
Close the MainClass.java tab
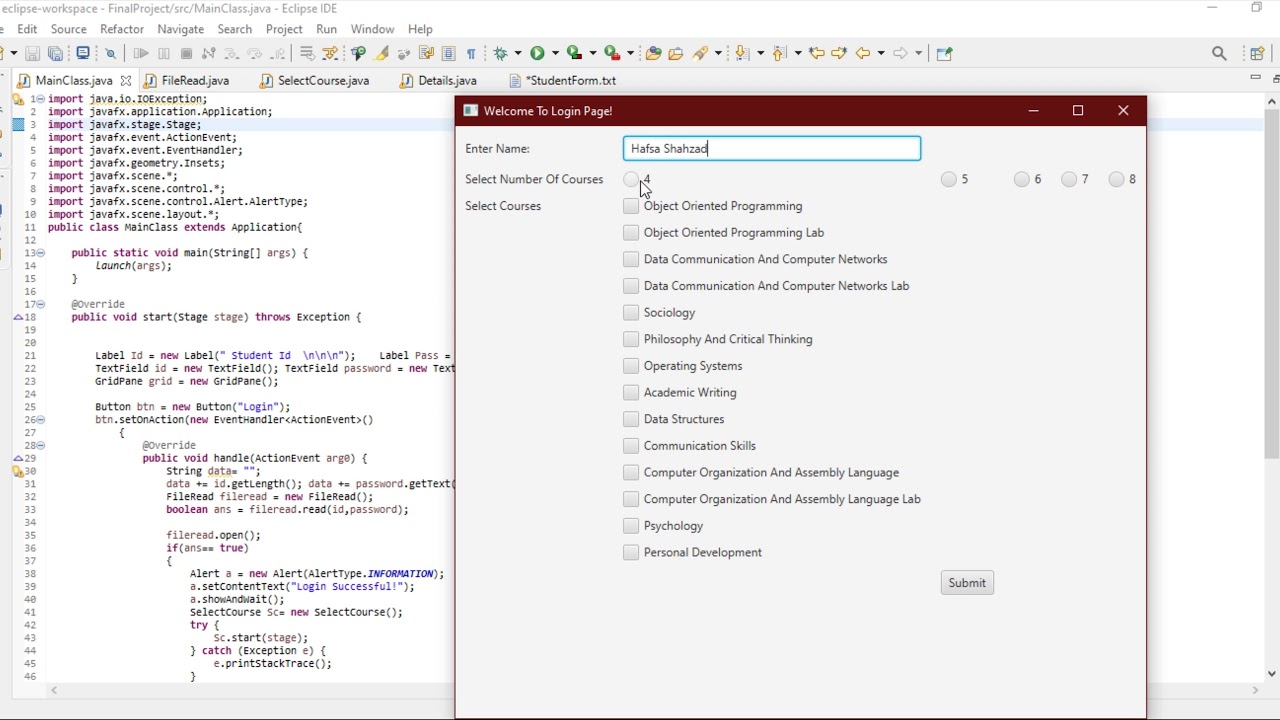tap(126, 81)
